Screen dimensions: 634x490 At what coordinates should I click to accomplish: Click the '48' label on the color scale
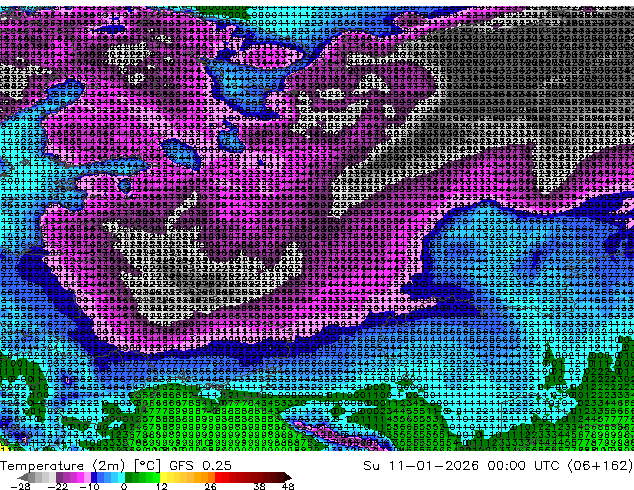click(288, 486)
